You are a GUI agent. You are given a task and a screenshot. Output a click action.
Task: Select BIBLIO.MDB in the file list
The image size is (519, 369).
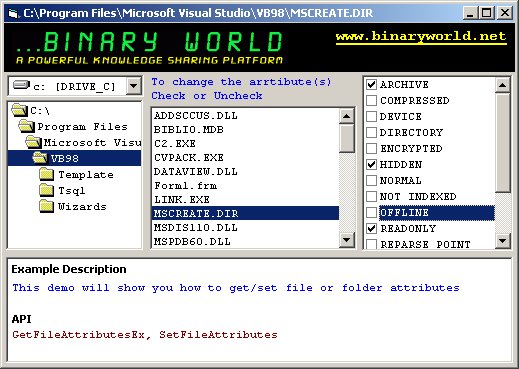click(x=245, y=130)
